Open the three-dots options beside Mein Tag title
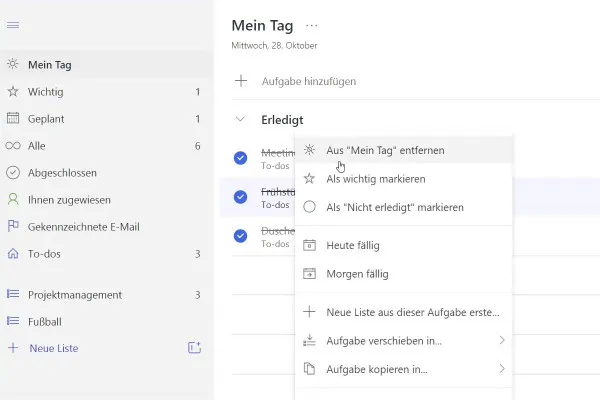This screenshot has width=600, height=400. (x=311, y=26)
